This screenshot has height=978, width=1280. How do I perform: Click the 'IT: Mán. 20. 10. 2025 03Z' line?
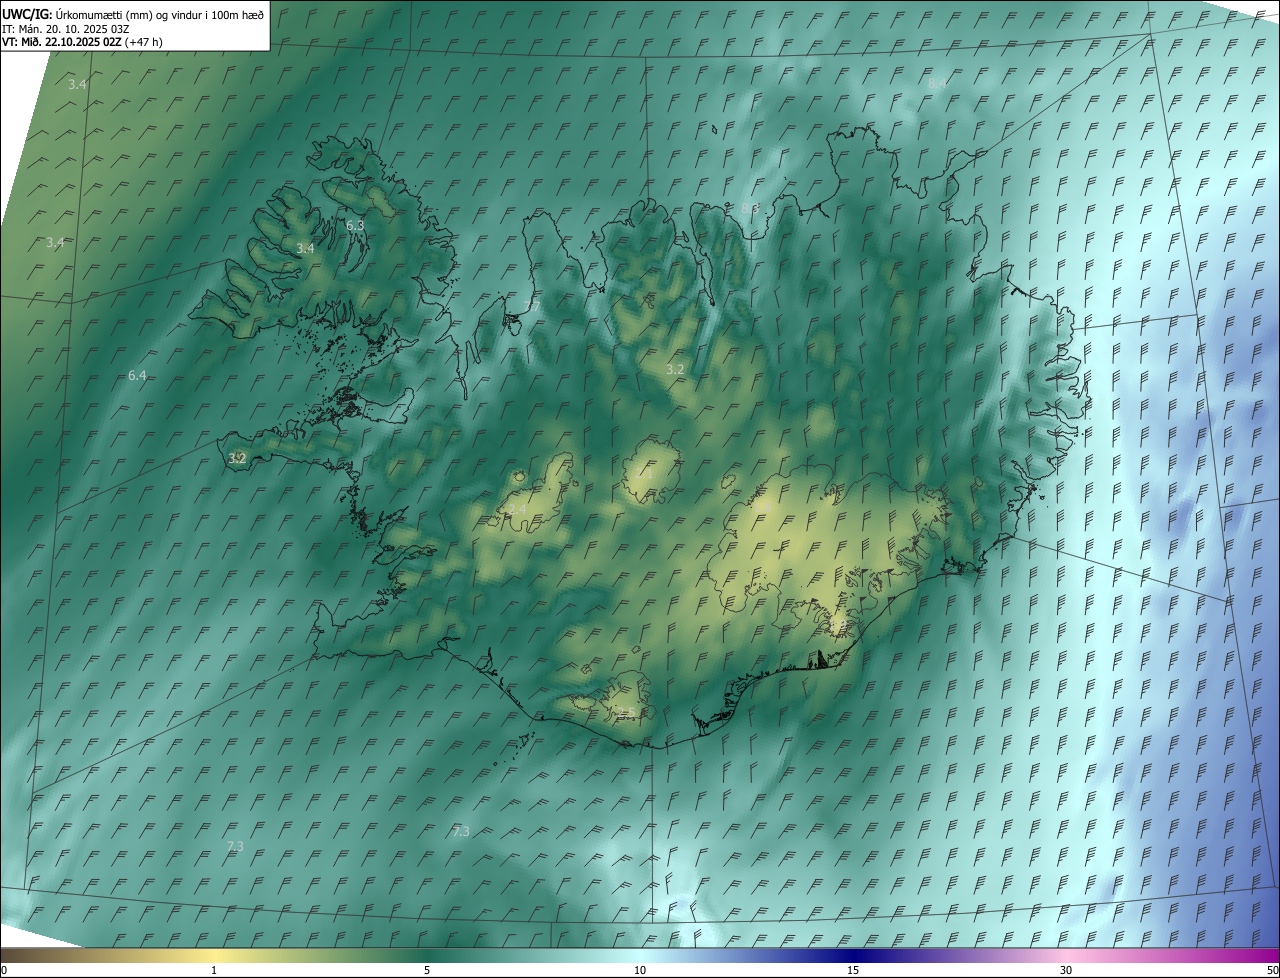66,29
